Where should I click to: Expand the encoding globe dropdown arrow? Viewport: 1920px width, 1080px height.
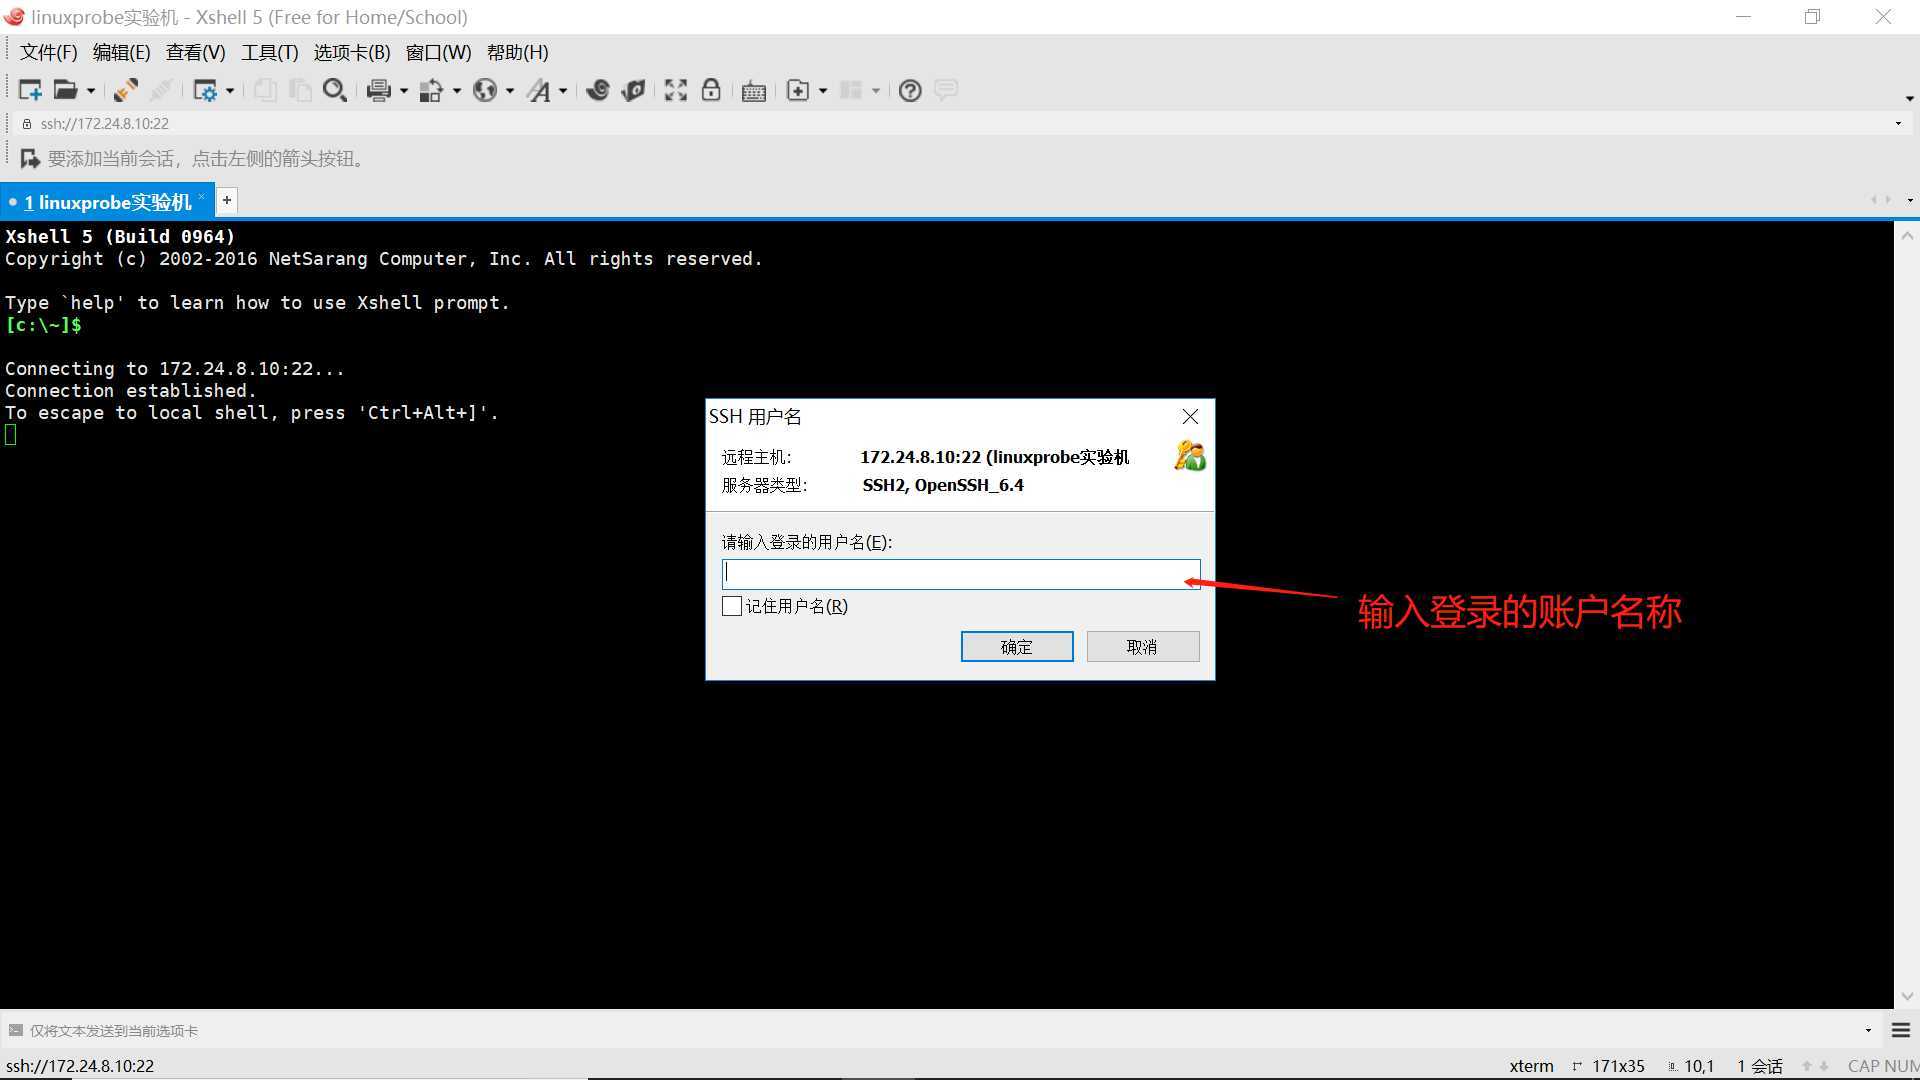point(510,90)
